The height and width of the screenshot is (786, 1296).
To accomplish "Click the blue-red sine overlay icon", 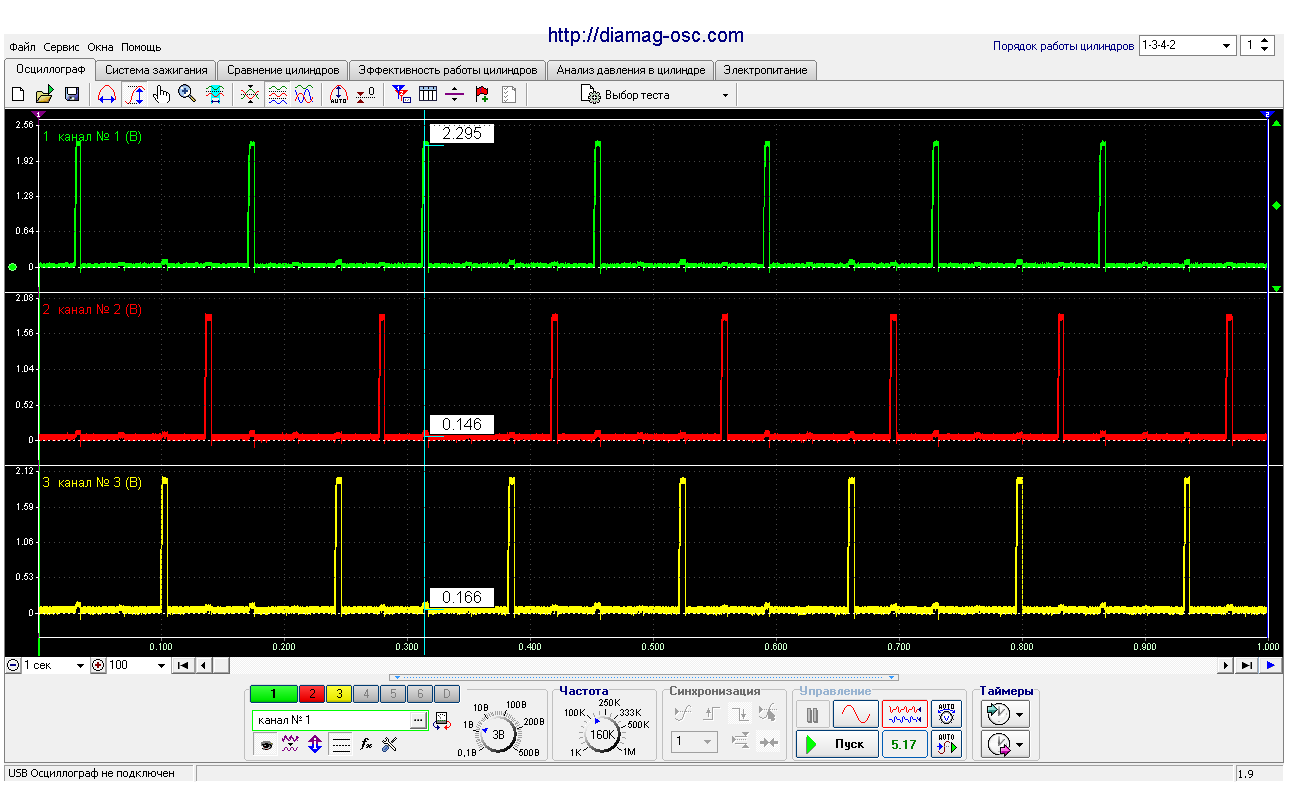I will coord(304,94).
